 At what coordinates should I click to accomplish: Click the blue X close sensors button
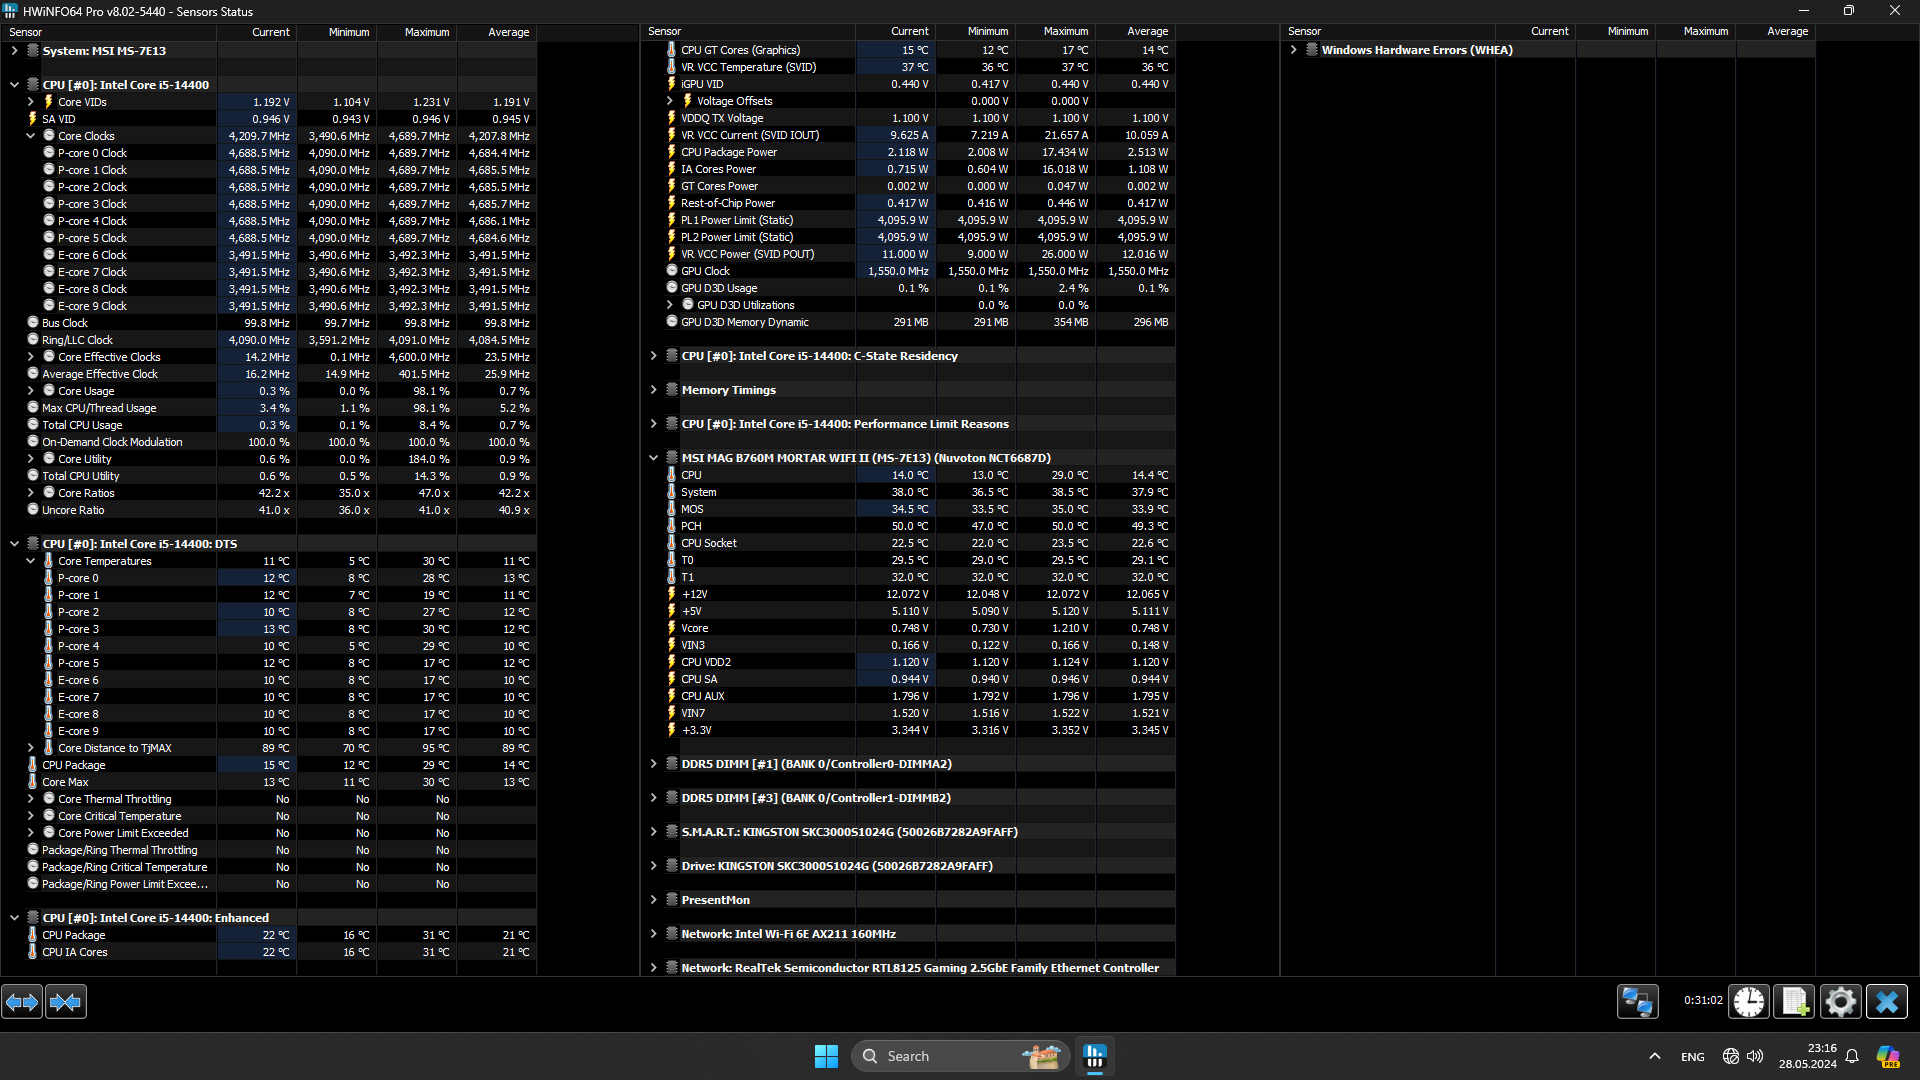pyautogui.click(x=1887, y=1001)
